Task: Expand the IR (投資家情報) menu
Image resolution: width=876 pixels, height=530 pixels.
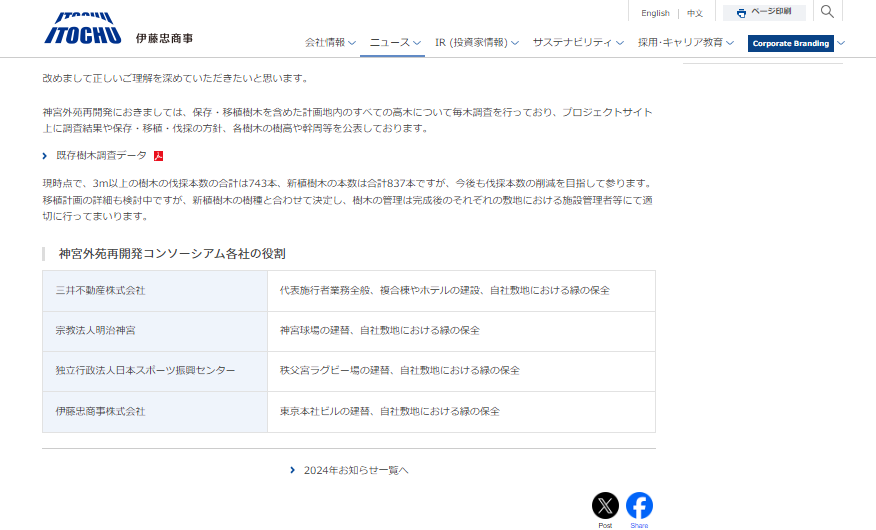Action: 477,42
